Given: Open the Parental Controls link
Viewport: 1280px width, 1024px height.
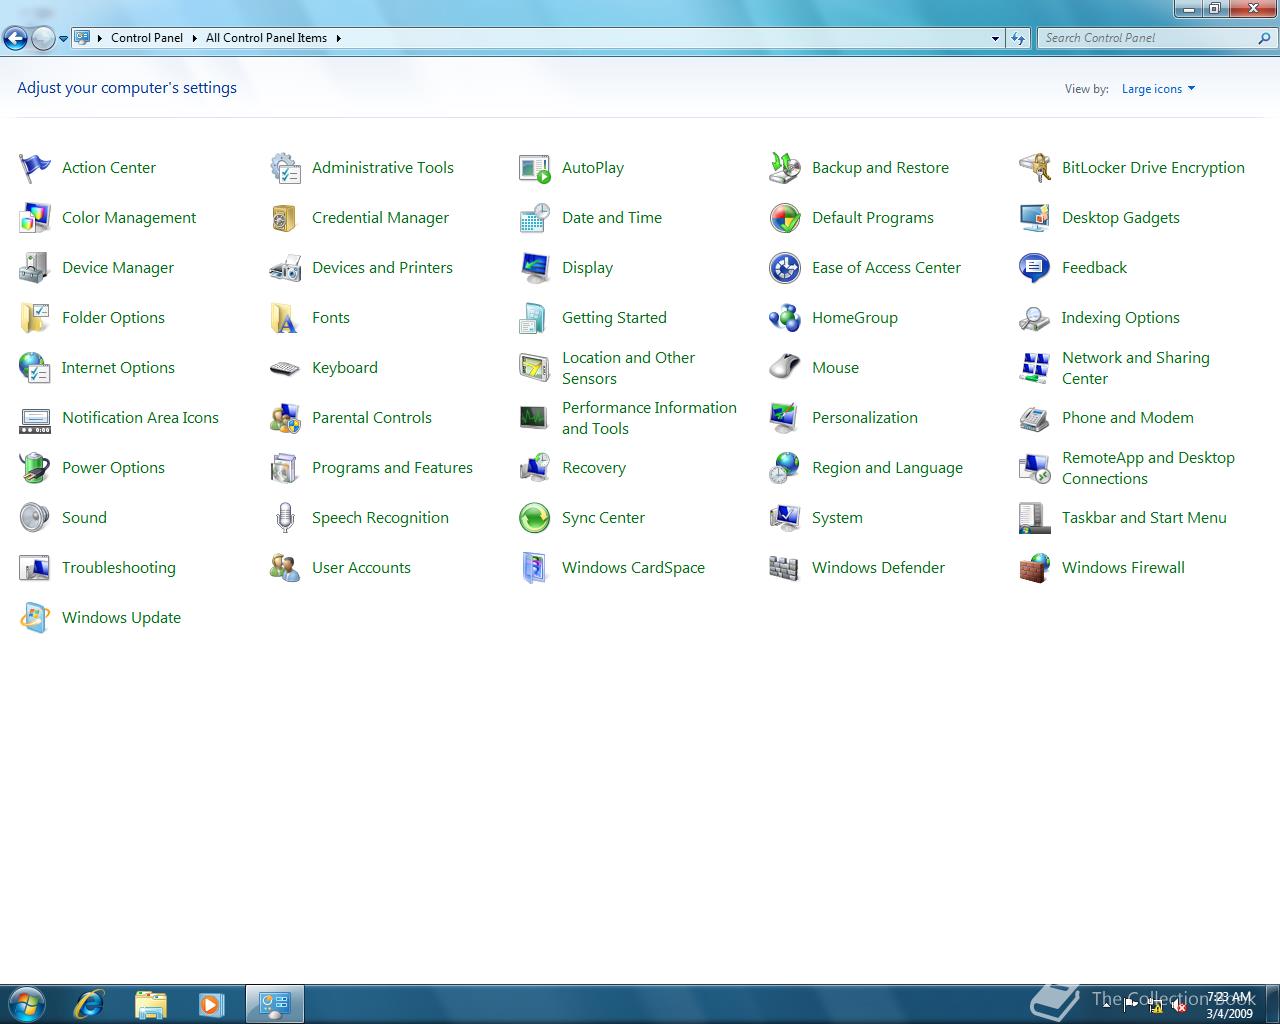Looking at the screenshot, I should click(x=372, y=418).
